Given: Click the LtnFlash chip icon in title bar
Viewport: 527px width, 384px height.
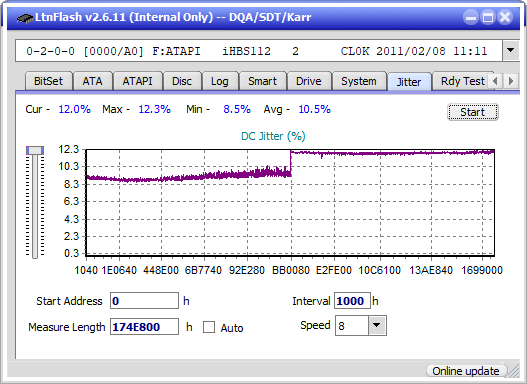Looking at the screenshot, I should (24, 17).
